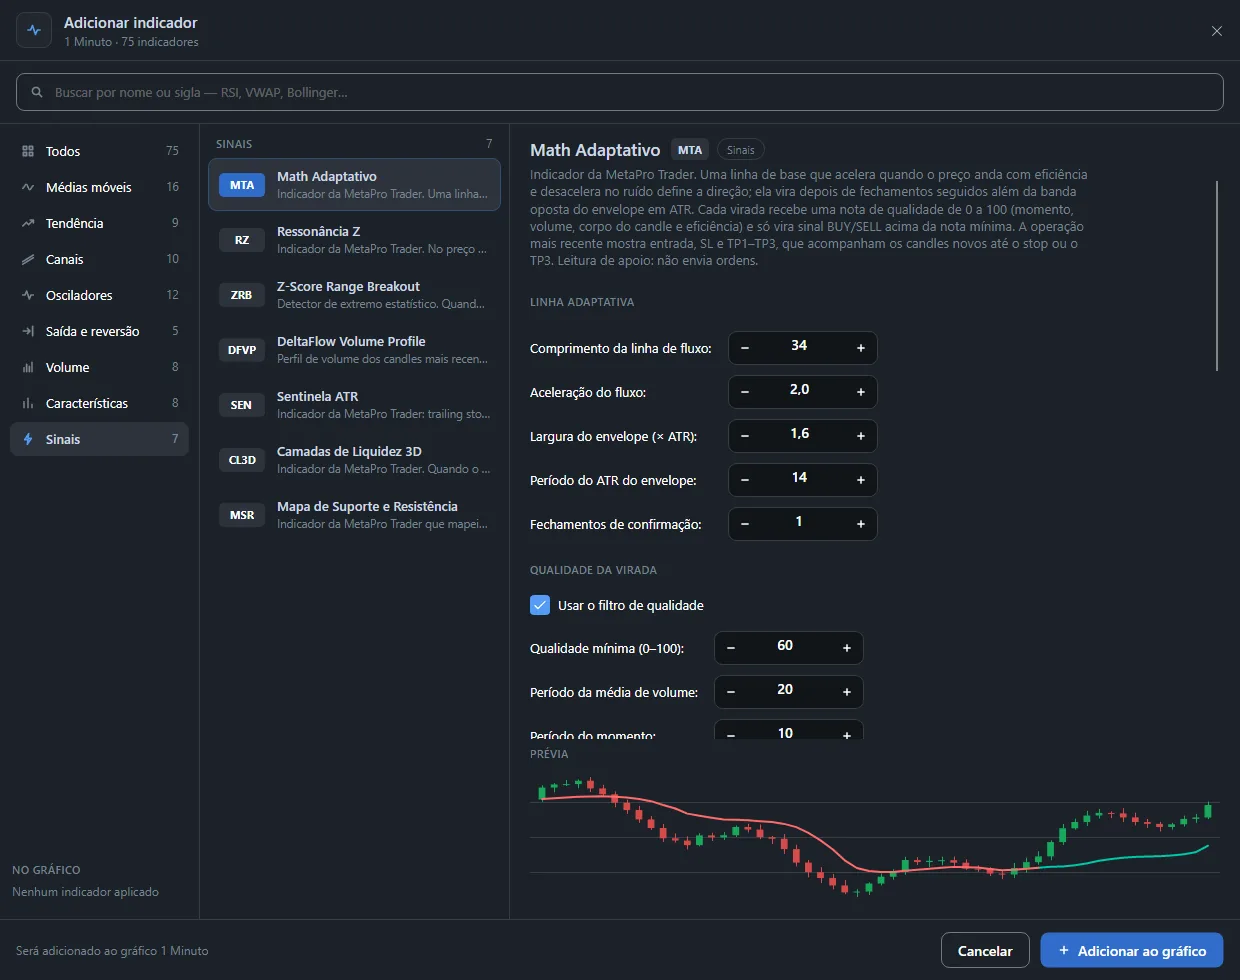Open the Canais category
Image resolution: width=1240 pixels, height=980 pixels.
point(99,259)
